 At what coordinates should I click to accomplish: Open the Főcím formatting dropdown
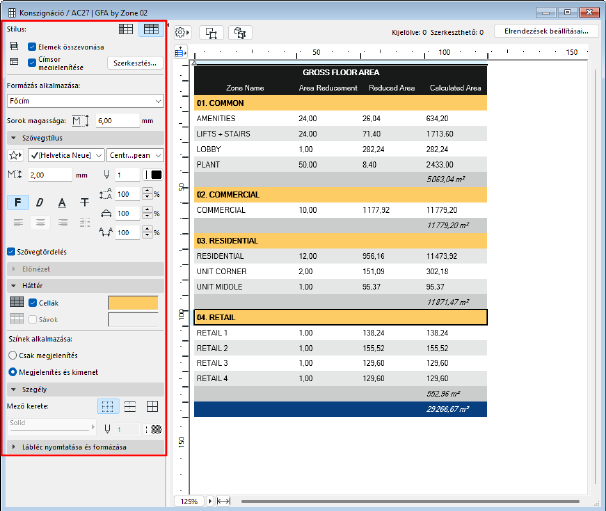coord(85,100)
